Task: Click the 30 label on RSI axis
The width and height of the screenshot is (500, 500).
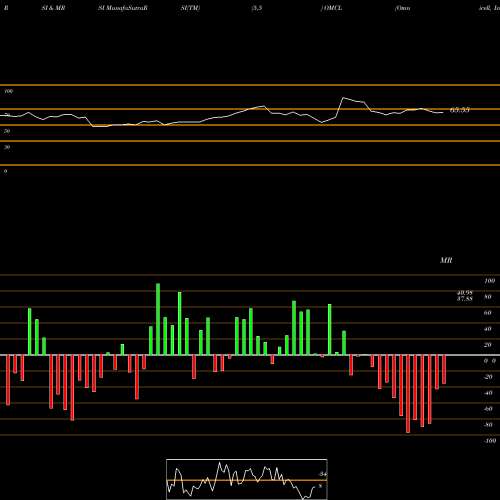Action: tap(7, 147)
